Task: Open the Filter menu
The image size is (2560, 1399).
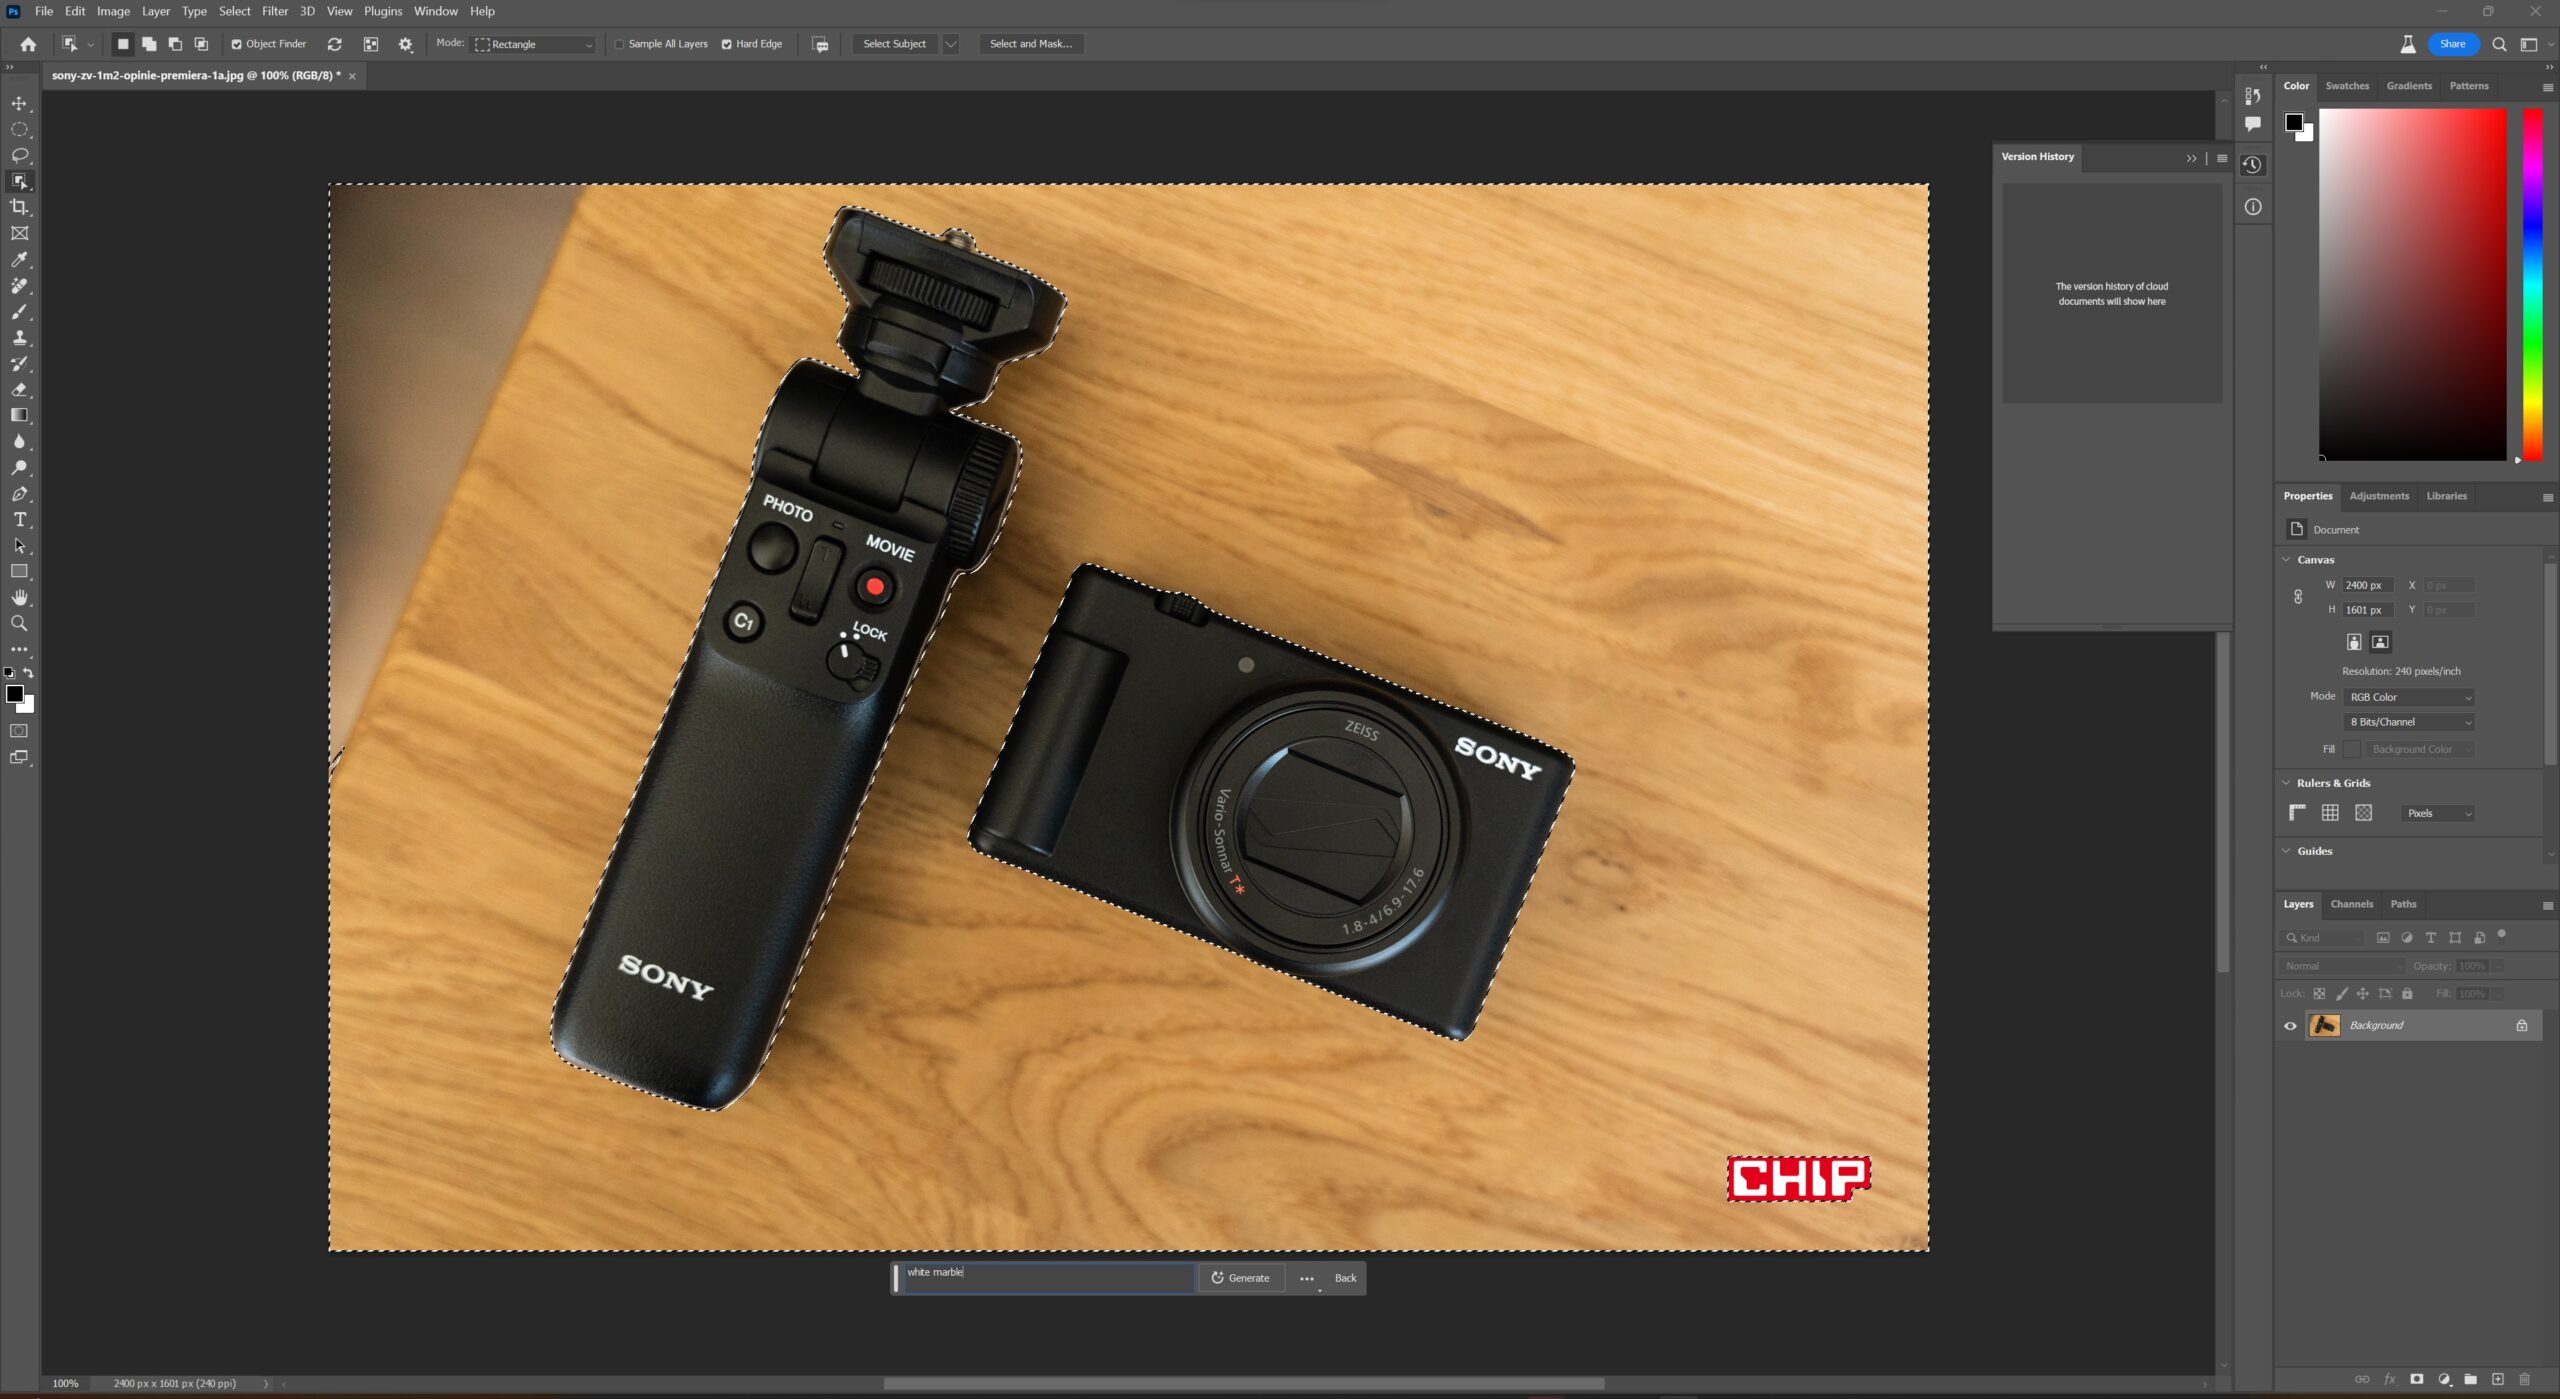Action: click(x=274, y=11)
